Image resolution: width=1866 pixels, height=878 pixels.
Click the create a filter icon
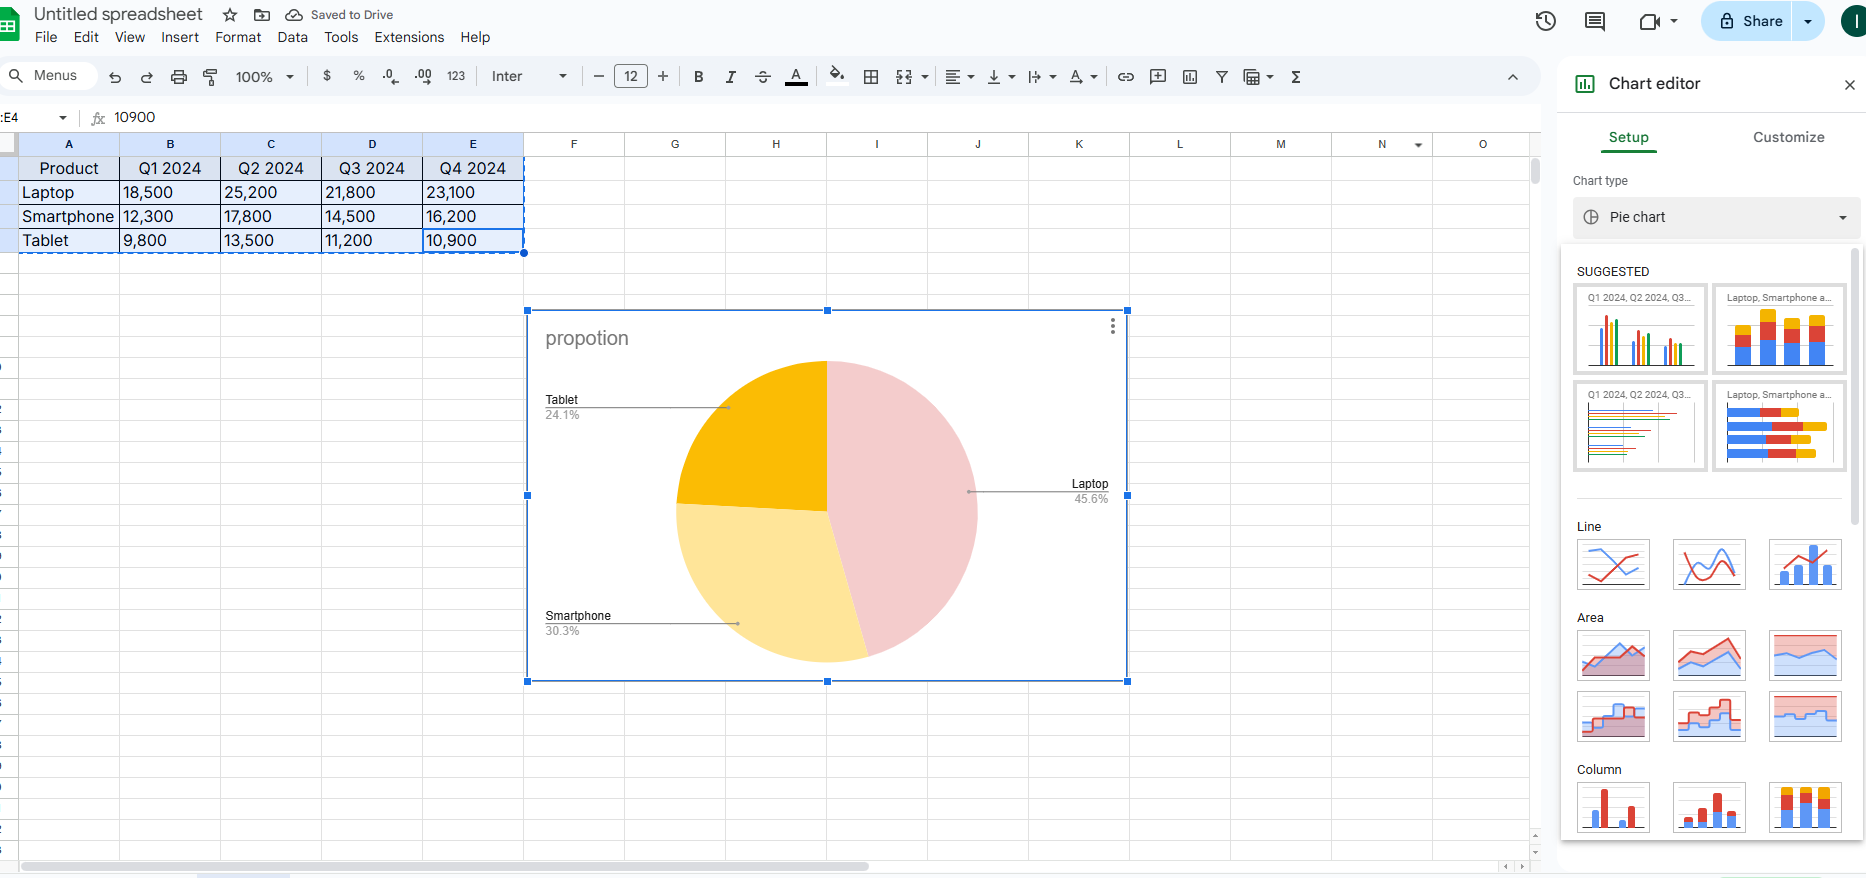pyautogui.click(x=1221, y=77)
